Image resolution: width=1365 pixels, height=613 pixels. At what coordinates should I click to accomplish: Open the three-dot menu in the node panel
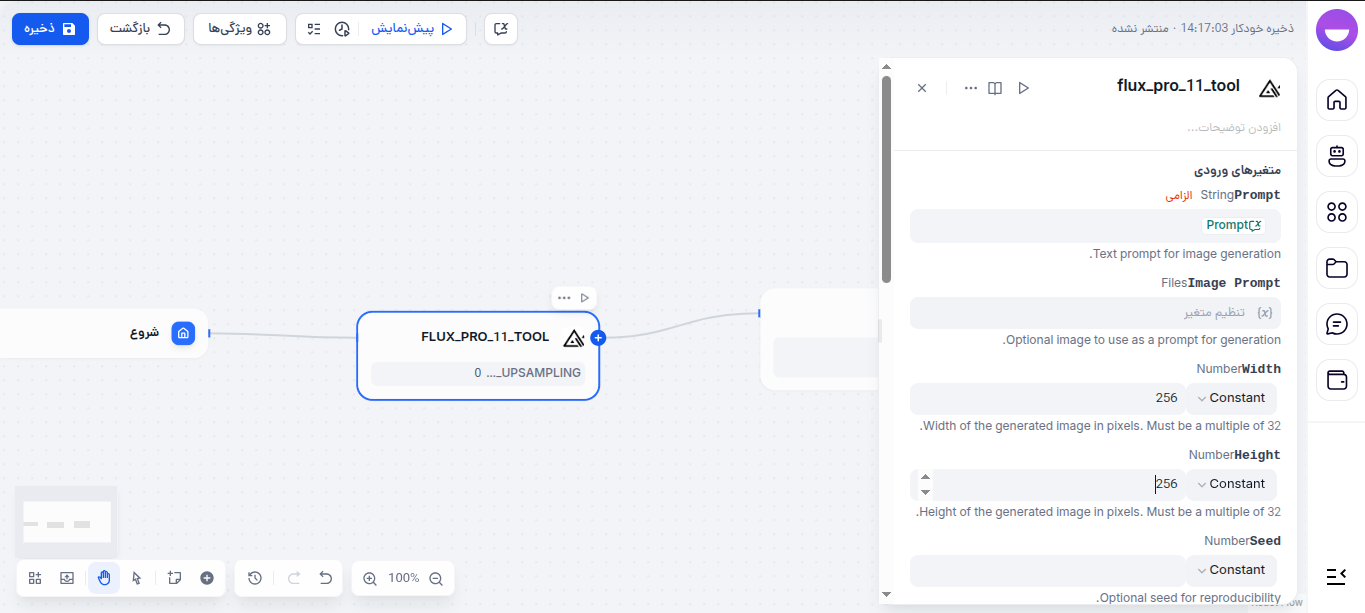click(x=970, y=88)
